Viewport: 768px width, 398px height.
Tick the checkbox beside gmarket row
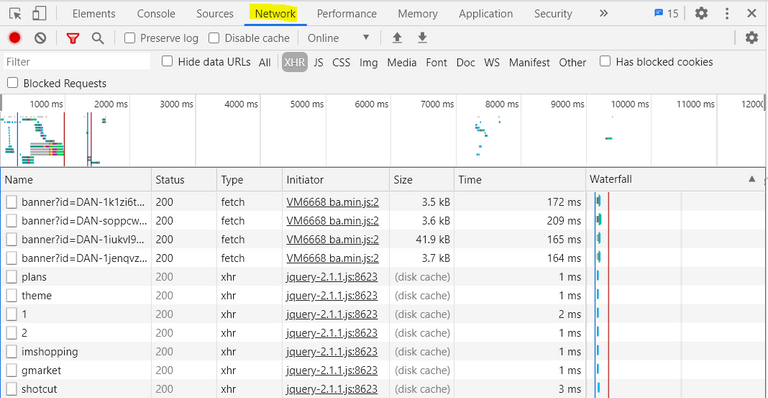[x=12, y=370]
